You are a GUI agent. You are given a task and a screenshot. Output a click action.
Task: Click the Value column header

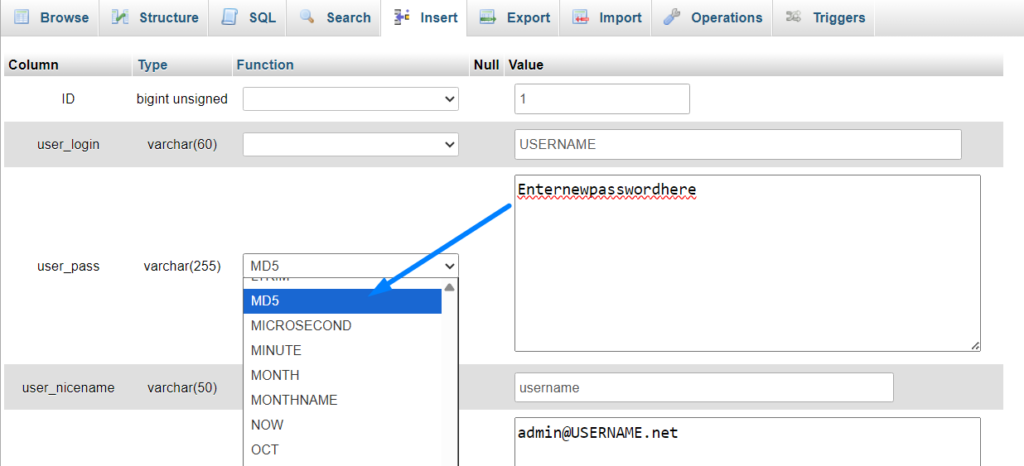[x=526, y=65]
